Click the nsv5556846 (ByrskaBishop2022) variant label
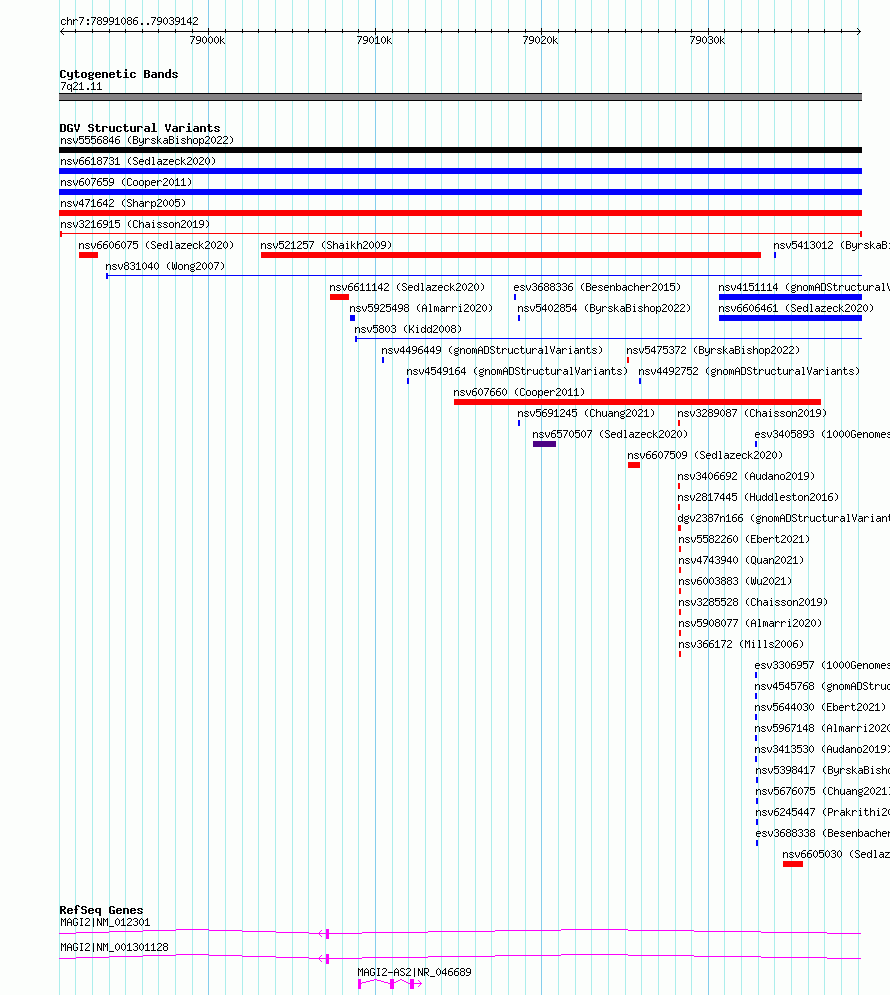890x995 pixels. click(147, 140)
